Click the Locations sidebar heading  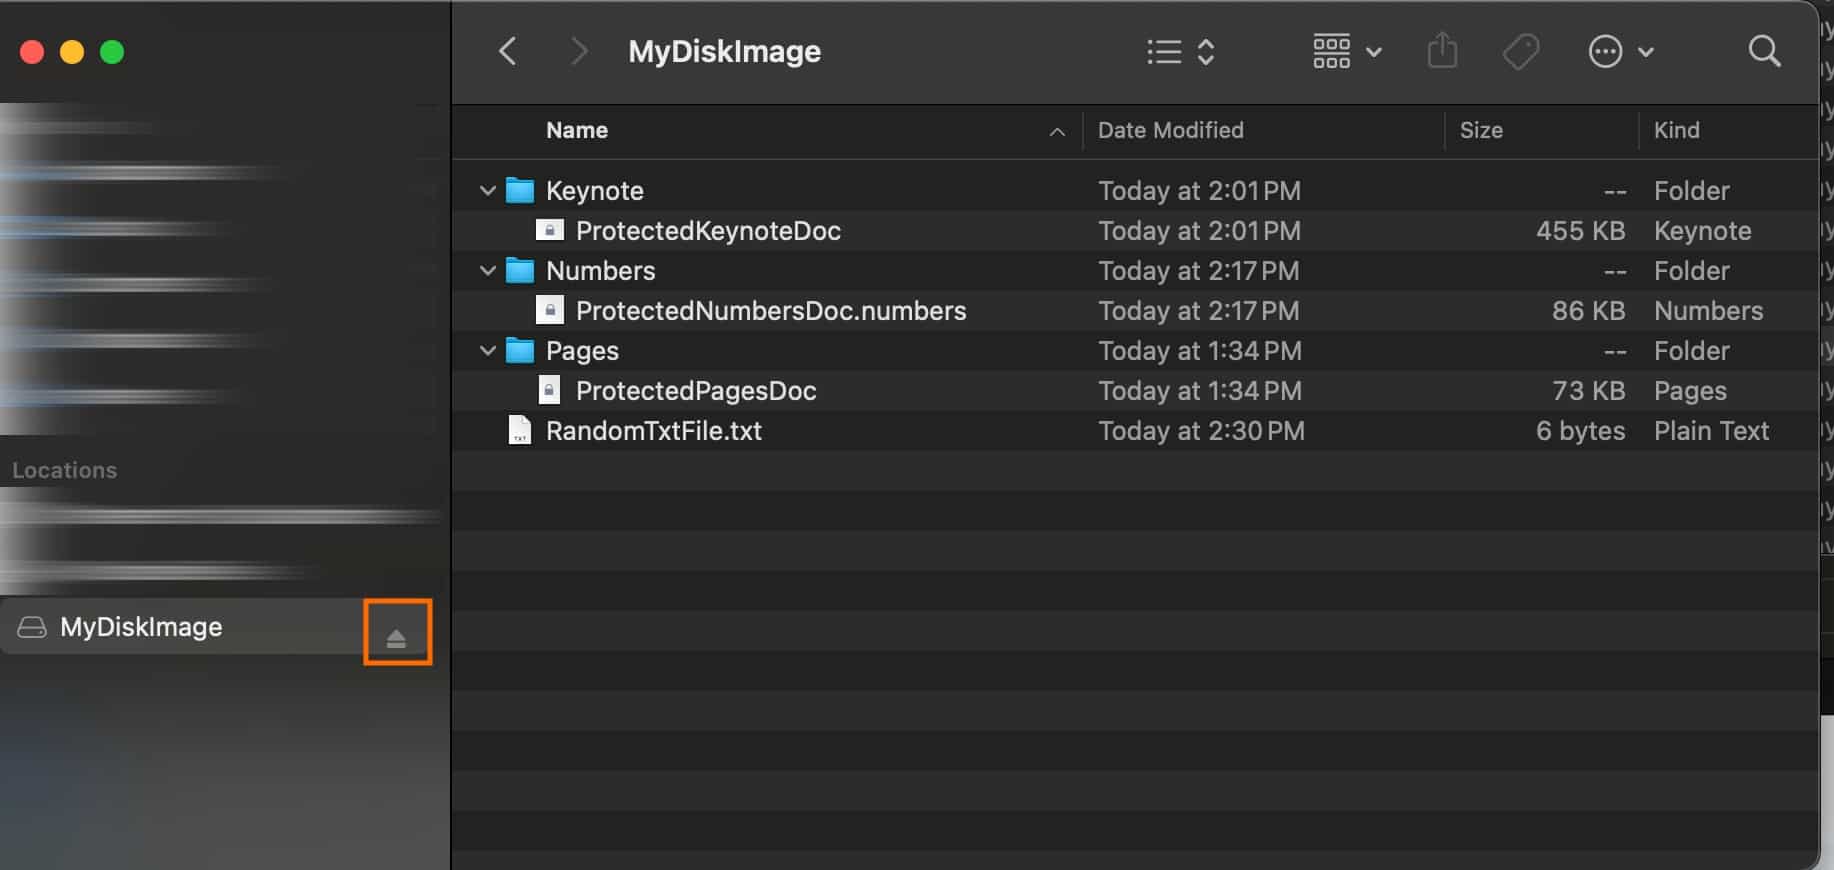tap(64, 470)
